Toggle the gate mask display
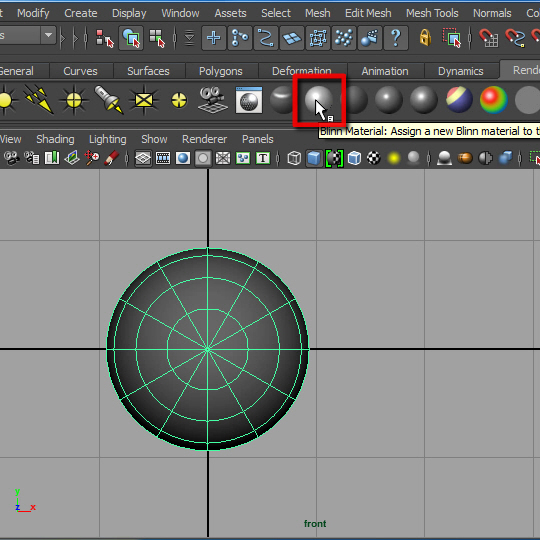 [x=203, y=158]
